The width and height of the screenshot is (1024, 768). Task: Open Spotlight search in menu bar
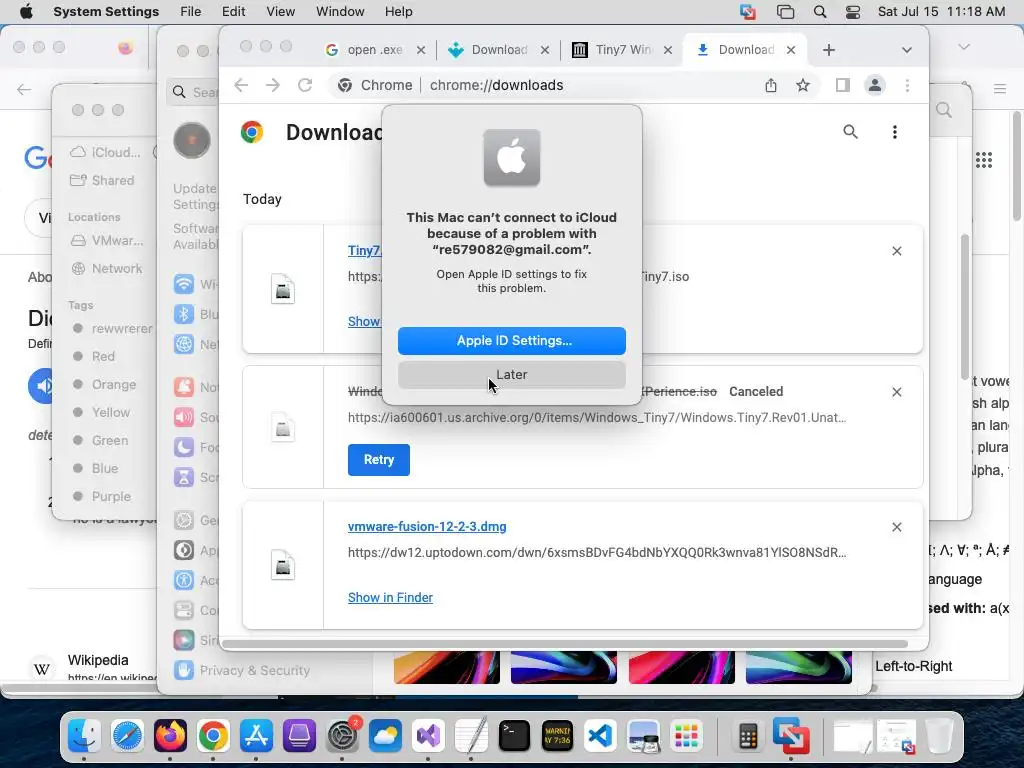(x=820, y=12)
